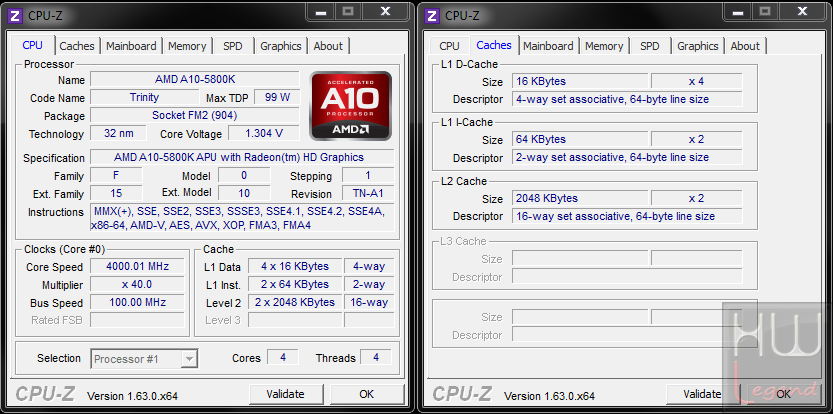Viewport: 833px width, 414px height.
Task: Click the Cores count field
Action: tap(283, 358)
